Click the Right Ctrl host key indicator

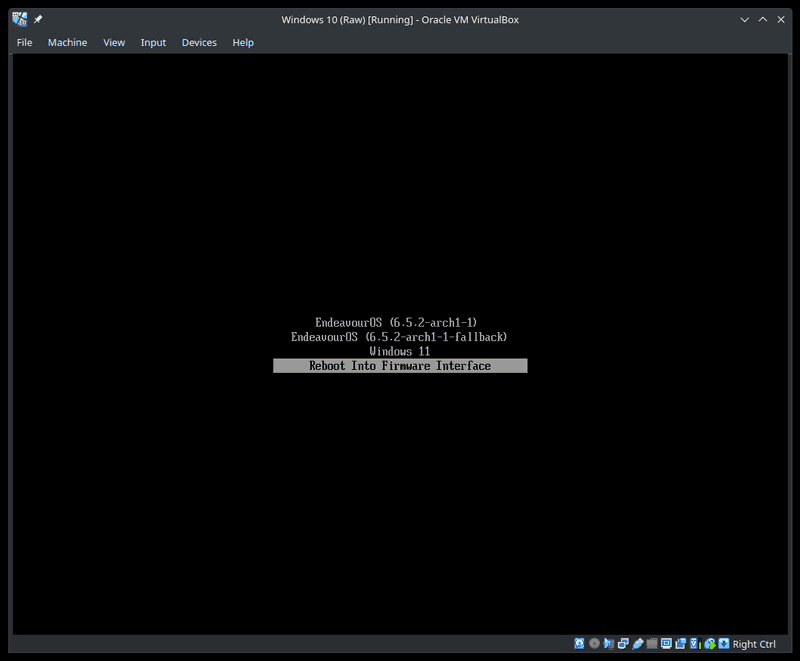pos(754,644)
